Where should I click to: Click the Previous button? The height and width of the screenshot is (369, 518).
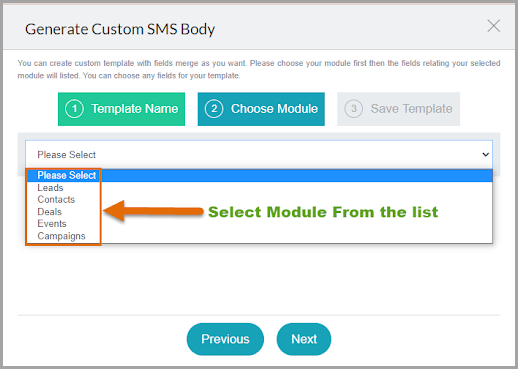point(225,339)
